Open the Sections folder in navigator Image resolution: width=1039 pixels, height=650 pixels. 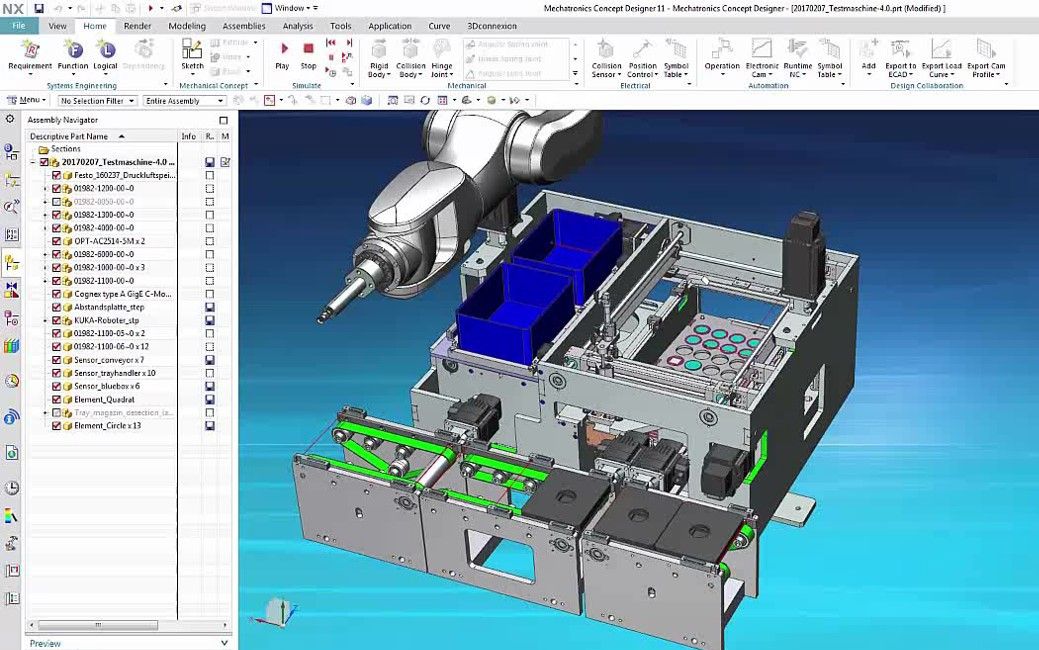pyautogui.click(x=59, y=149)
